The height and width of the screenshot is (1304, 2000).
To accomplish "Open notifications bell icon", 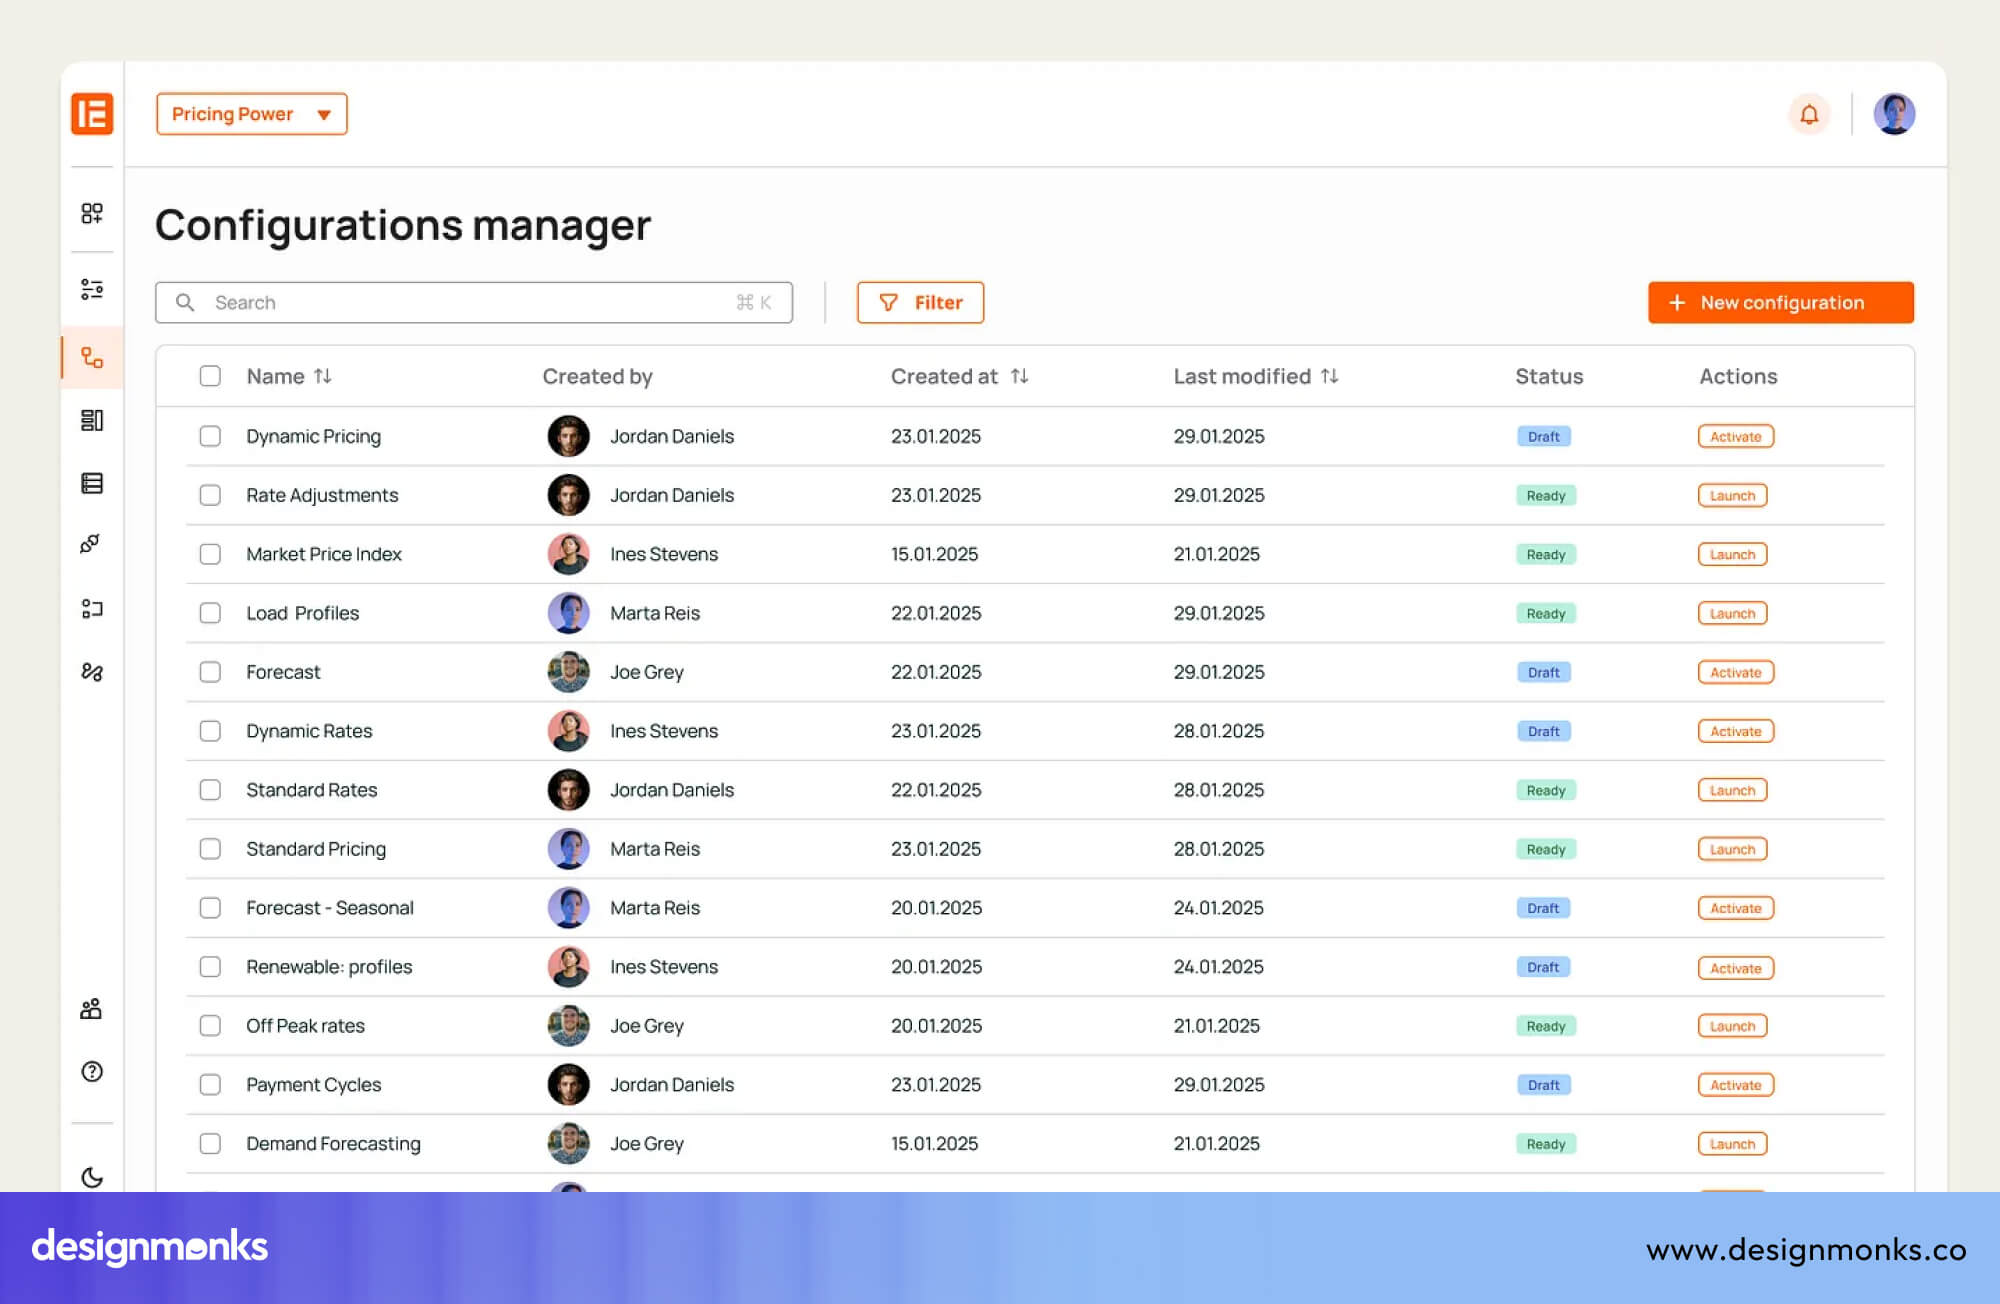I will click(x=1809, y=114).
